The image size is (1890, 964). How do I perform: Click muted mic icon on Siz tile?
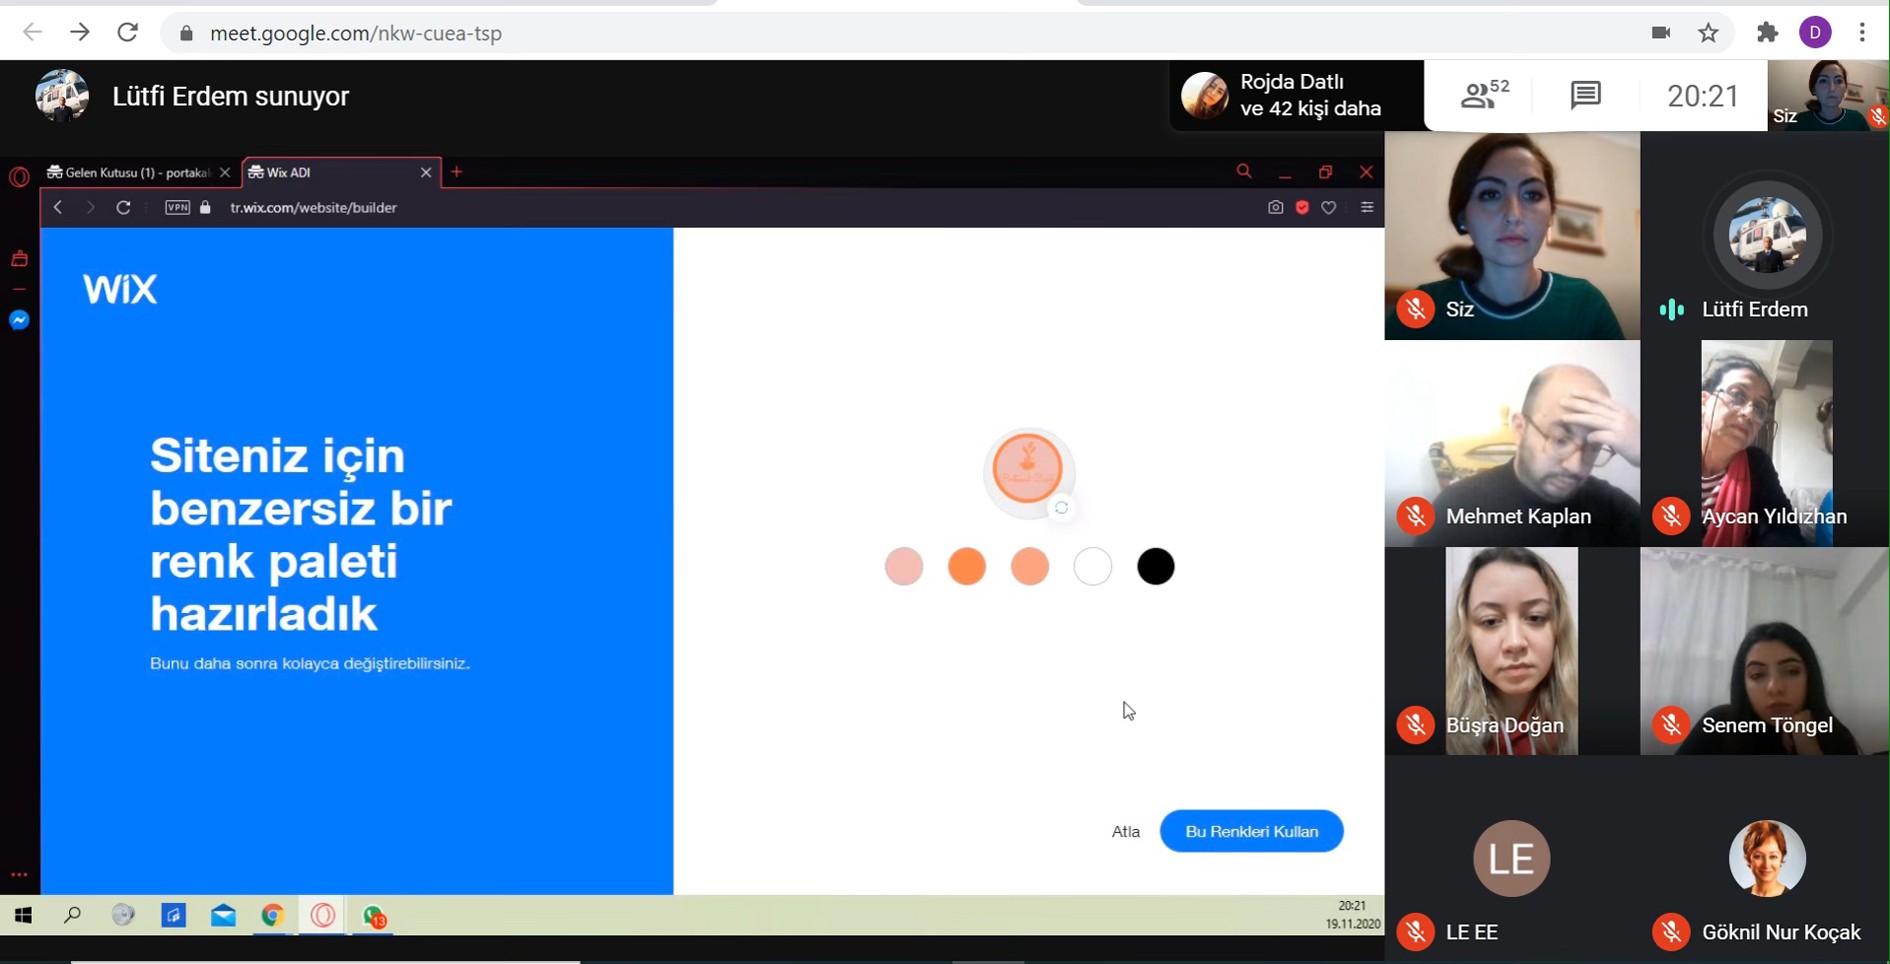click(1415, 309)
